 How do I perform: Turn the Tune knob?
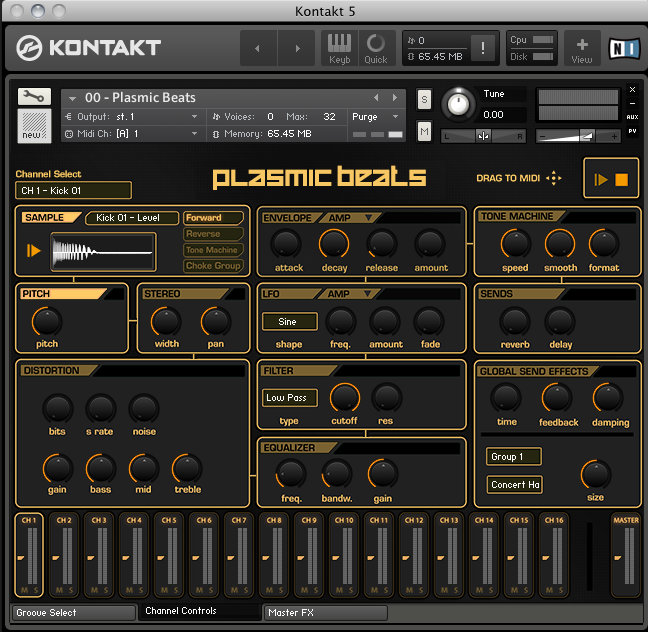[458, 104]
